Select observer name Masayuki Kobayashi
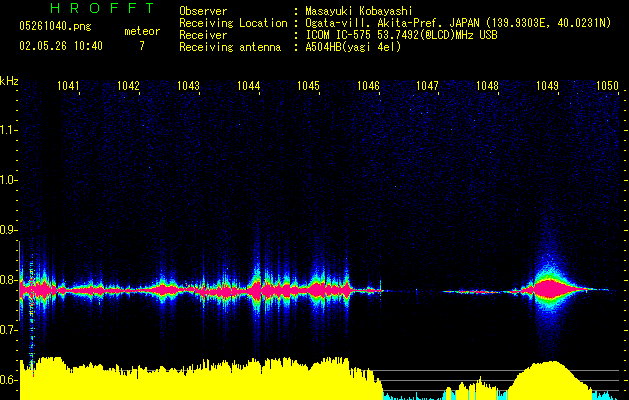Viewport: 629px width, 400px height. 359,11
